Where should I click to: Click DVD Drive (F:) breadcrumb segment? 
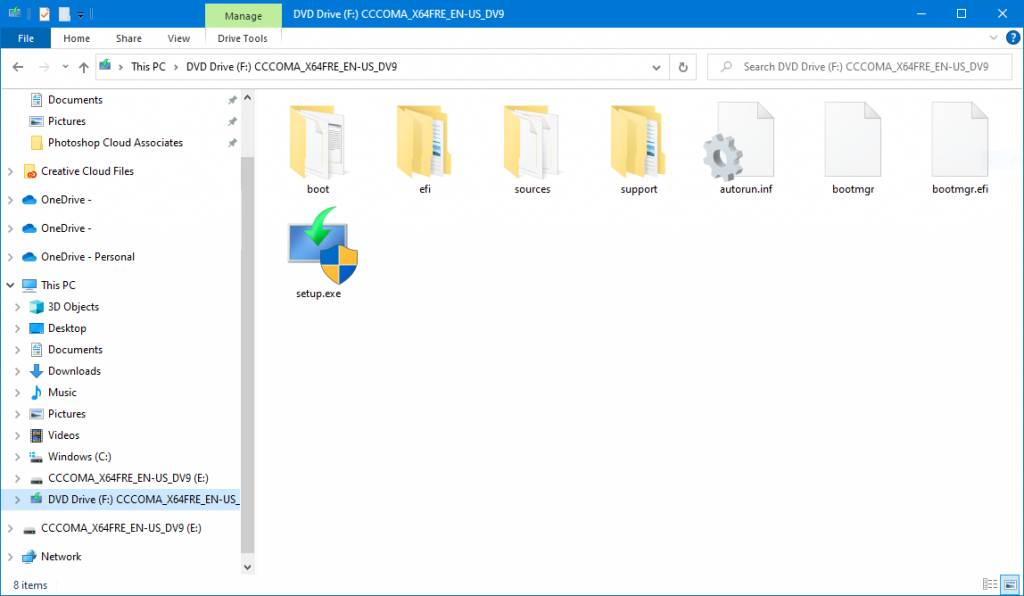click(x=291, y=67)
